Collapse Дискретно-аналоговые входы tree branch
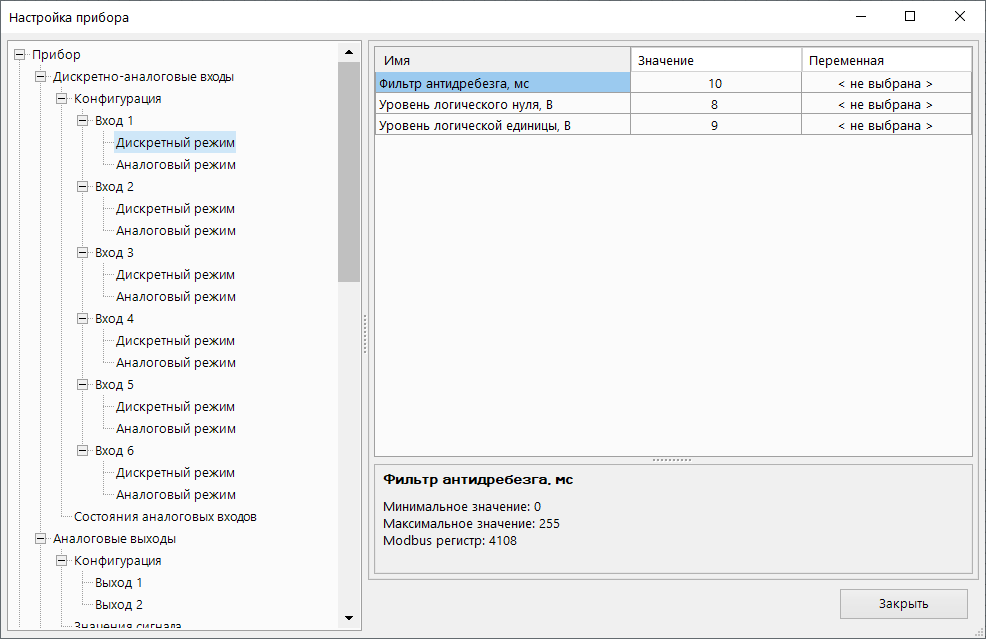This screenshot has height=639, width=986. pyautogui.click(x=41, y=77)
